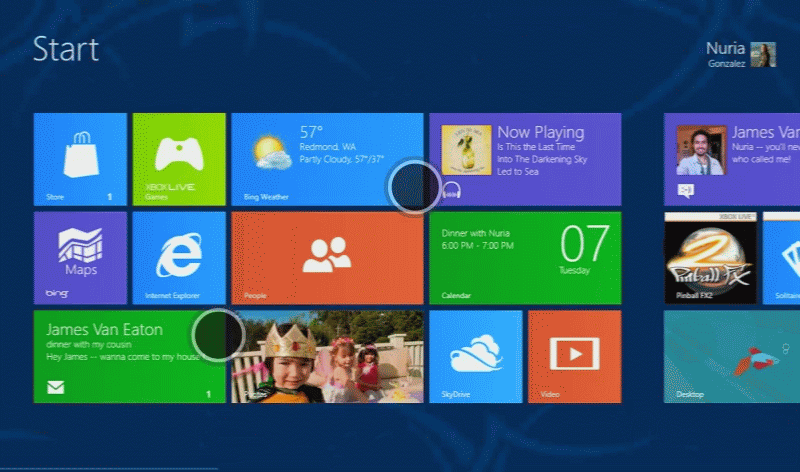Image resolution: width=800 pixels, height=472 pixels.
Task: Click the Start heading text
Action: [66, 49]
